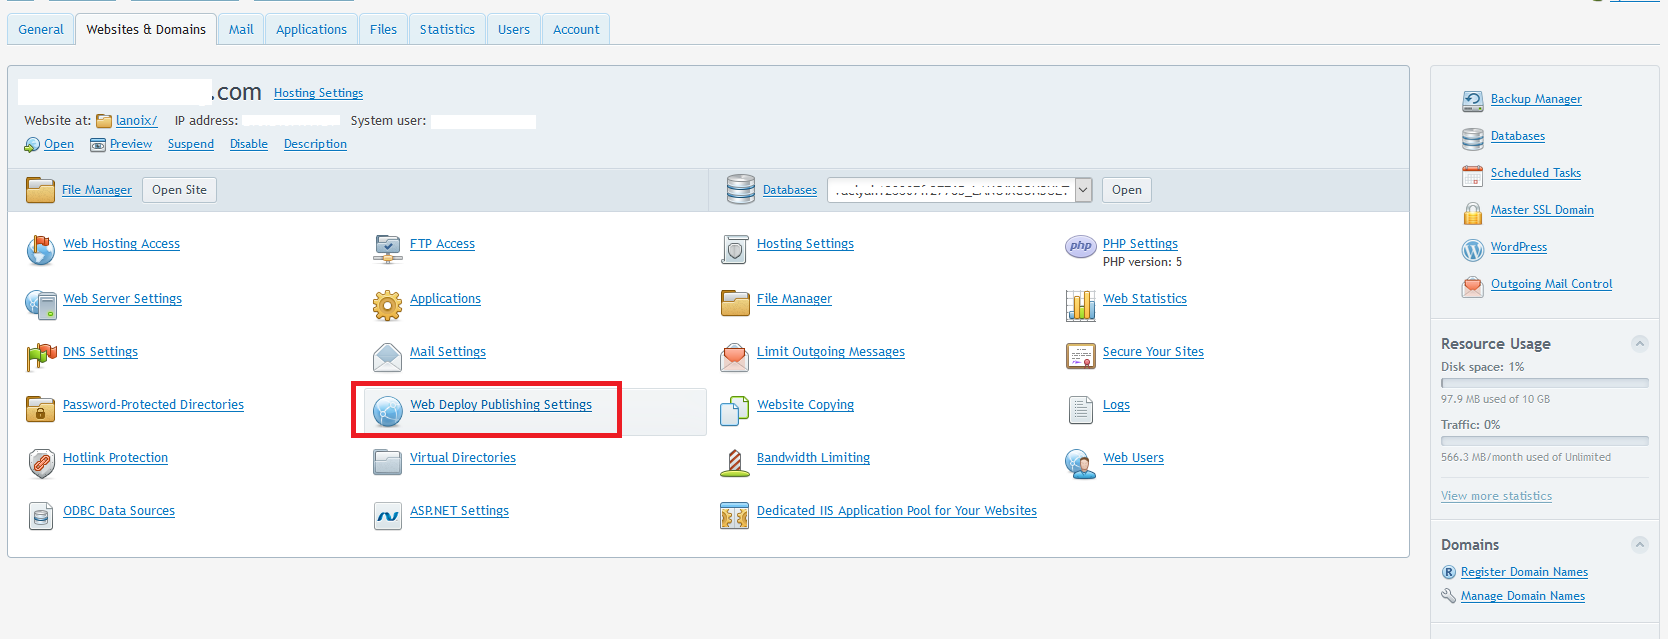Click the Limit Outgoing Messages icon
The height and width of the screenshot is (639, 1668).
coord(734,356)
